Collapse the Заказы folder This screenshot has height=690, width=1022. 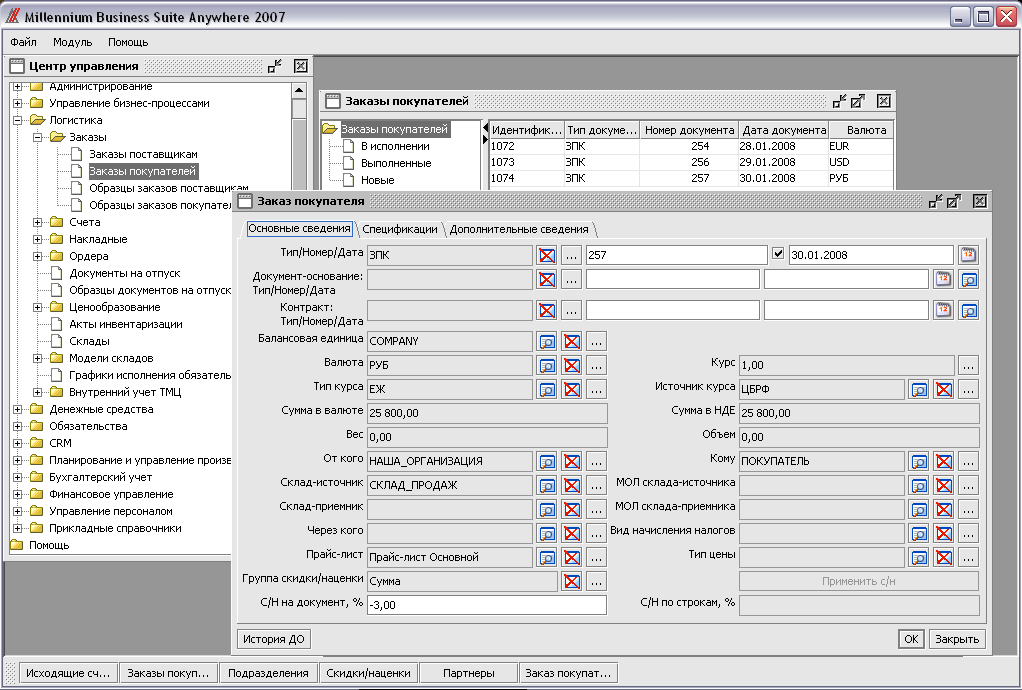[x=38, y=137]
